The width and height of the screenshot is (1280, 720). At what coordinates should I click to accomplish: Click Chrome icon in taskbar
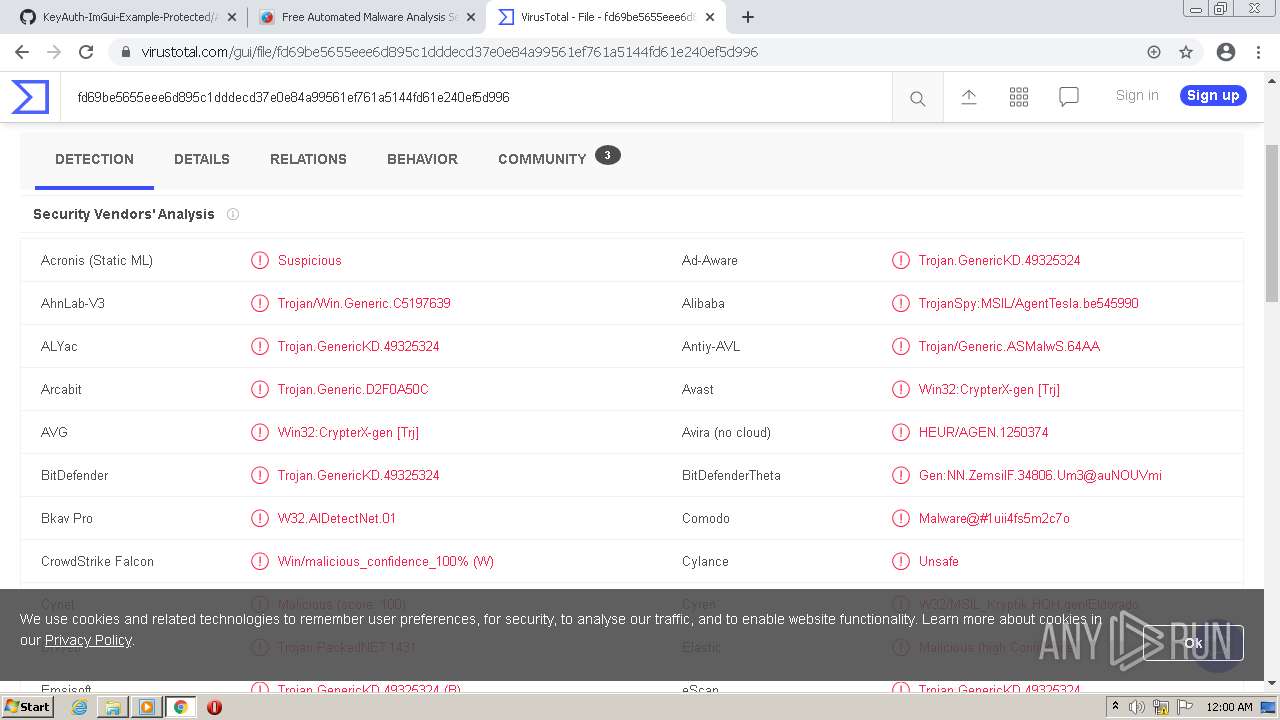tap(180, 707)
